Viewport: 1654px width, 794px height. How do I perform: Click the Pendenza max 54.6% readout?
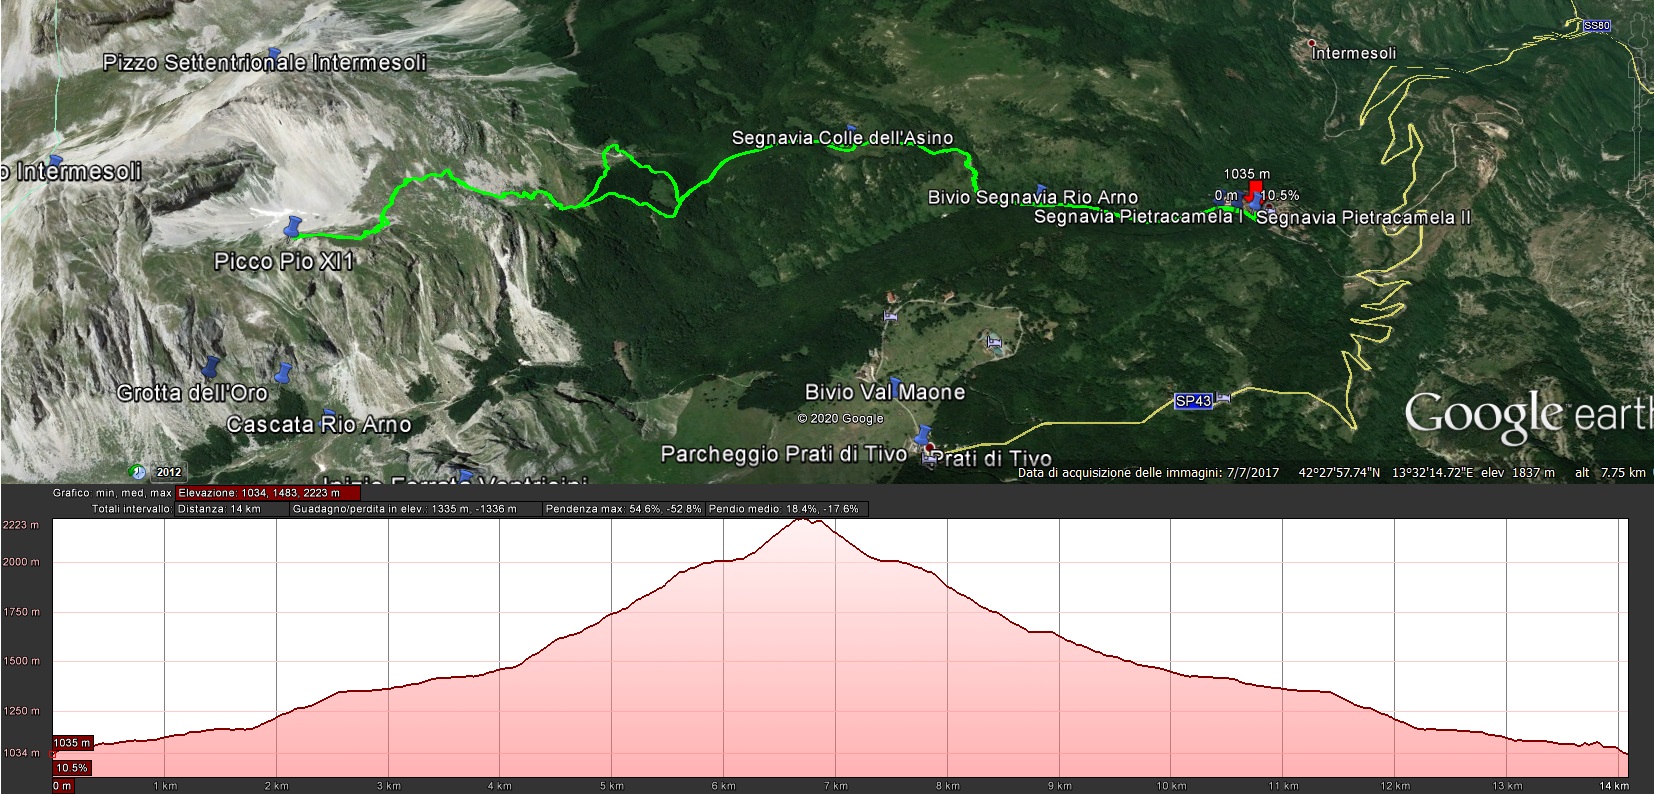pyautogui.click(x=624, y=509)
